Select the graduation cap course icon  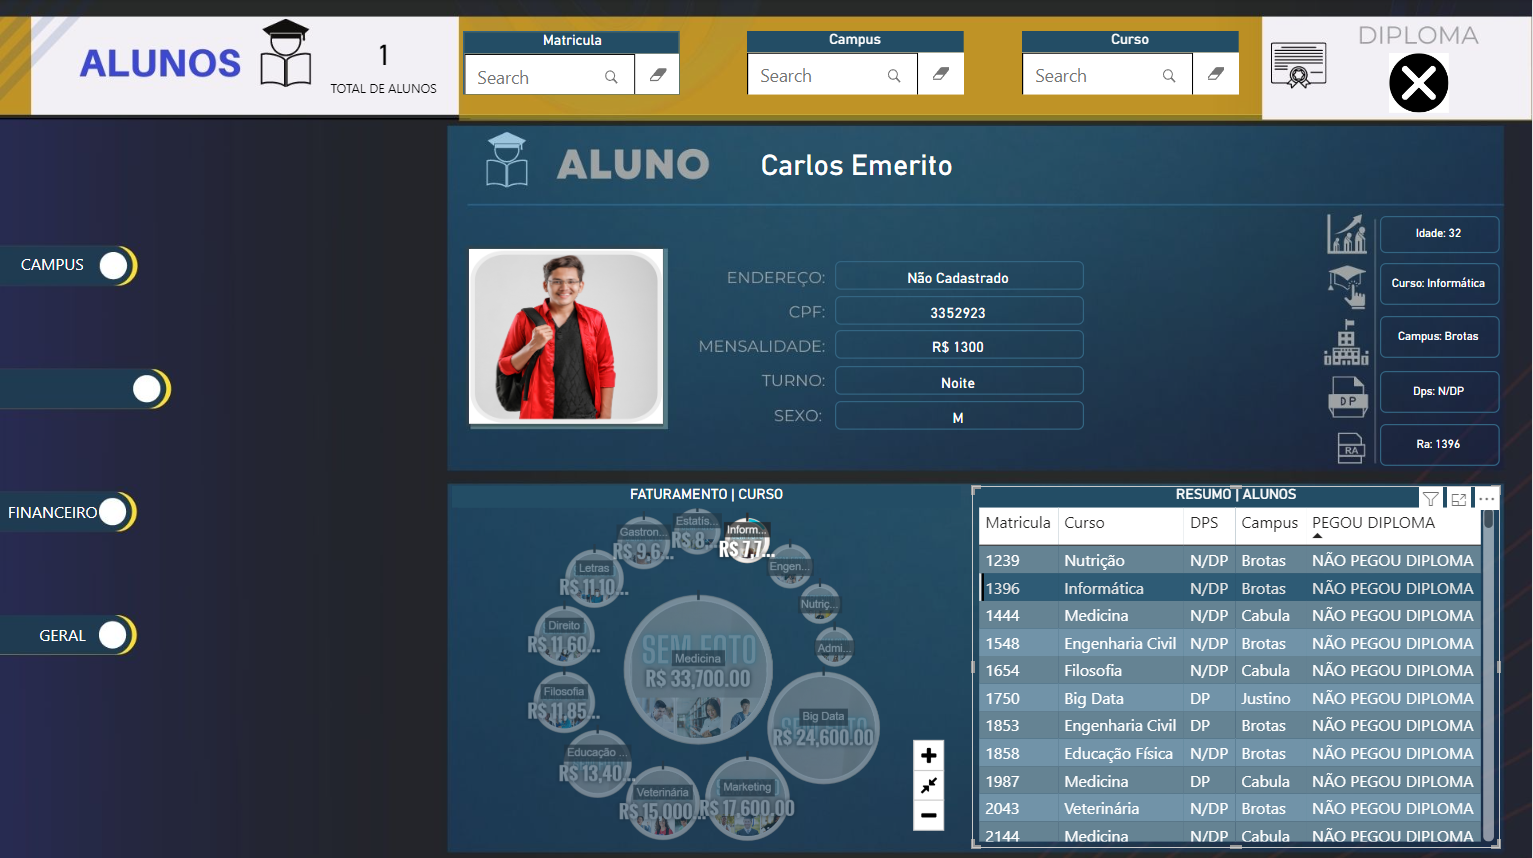tap(1346, 287)
